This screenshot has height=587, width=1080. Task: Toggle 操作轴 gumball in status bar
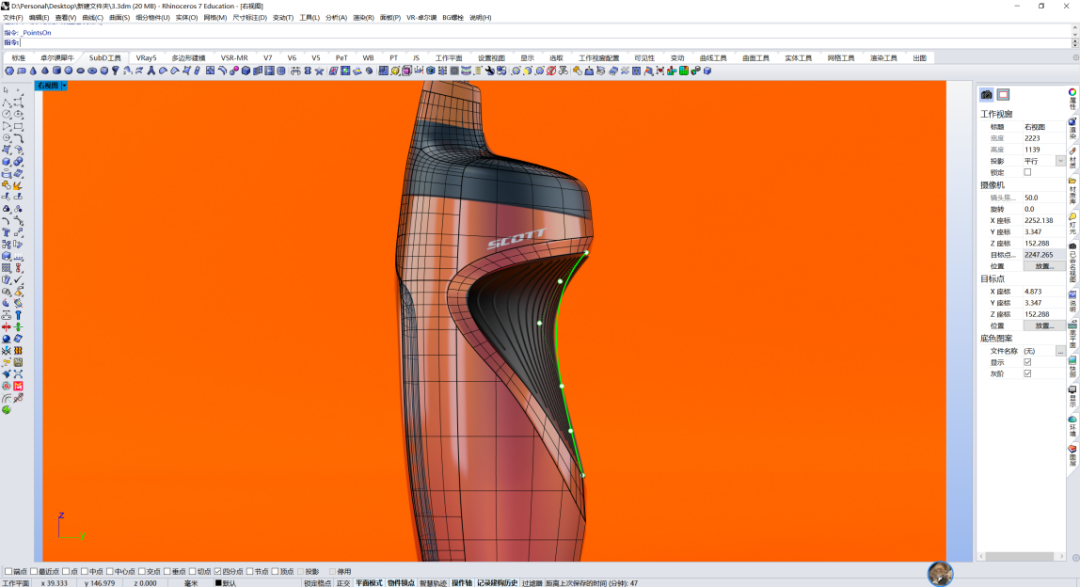coord(461,583)
